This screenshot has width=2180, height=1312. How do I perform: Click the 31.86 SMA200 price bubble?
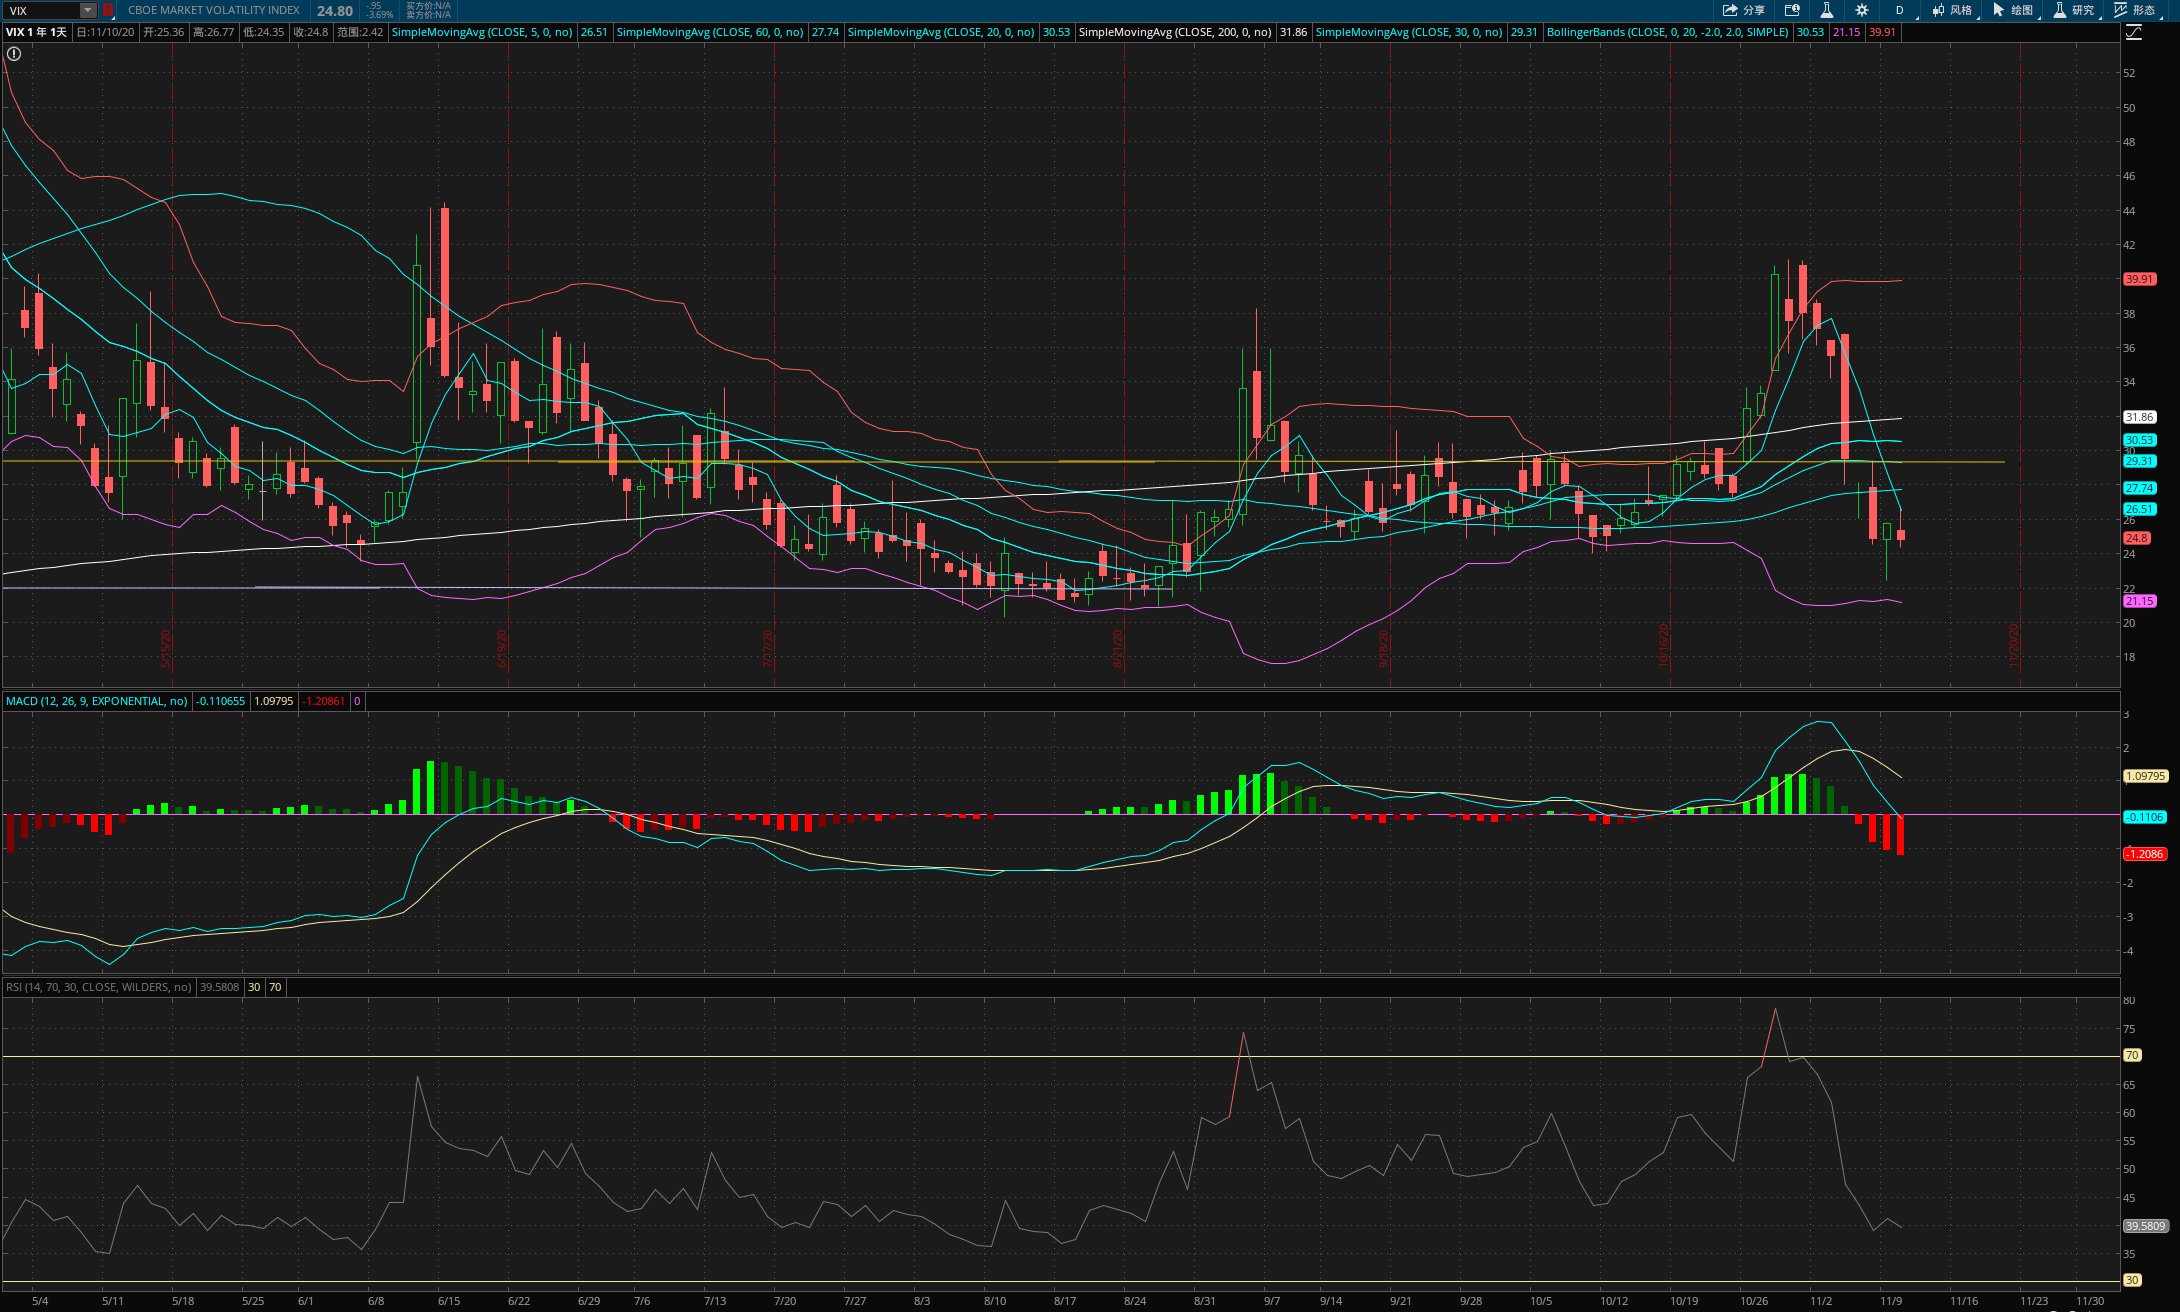(x=2140, y=417)
